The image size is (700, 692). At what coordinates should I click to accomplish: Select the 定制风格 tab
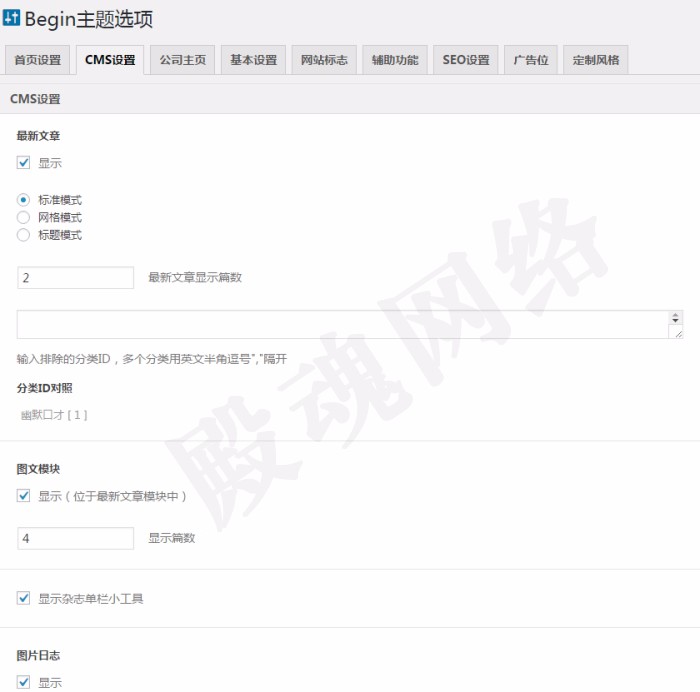(596, 60)
